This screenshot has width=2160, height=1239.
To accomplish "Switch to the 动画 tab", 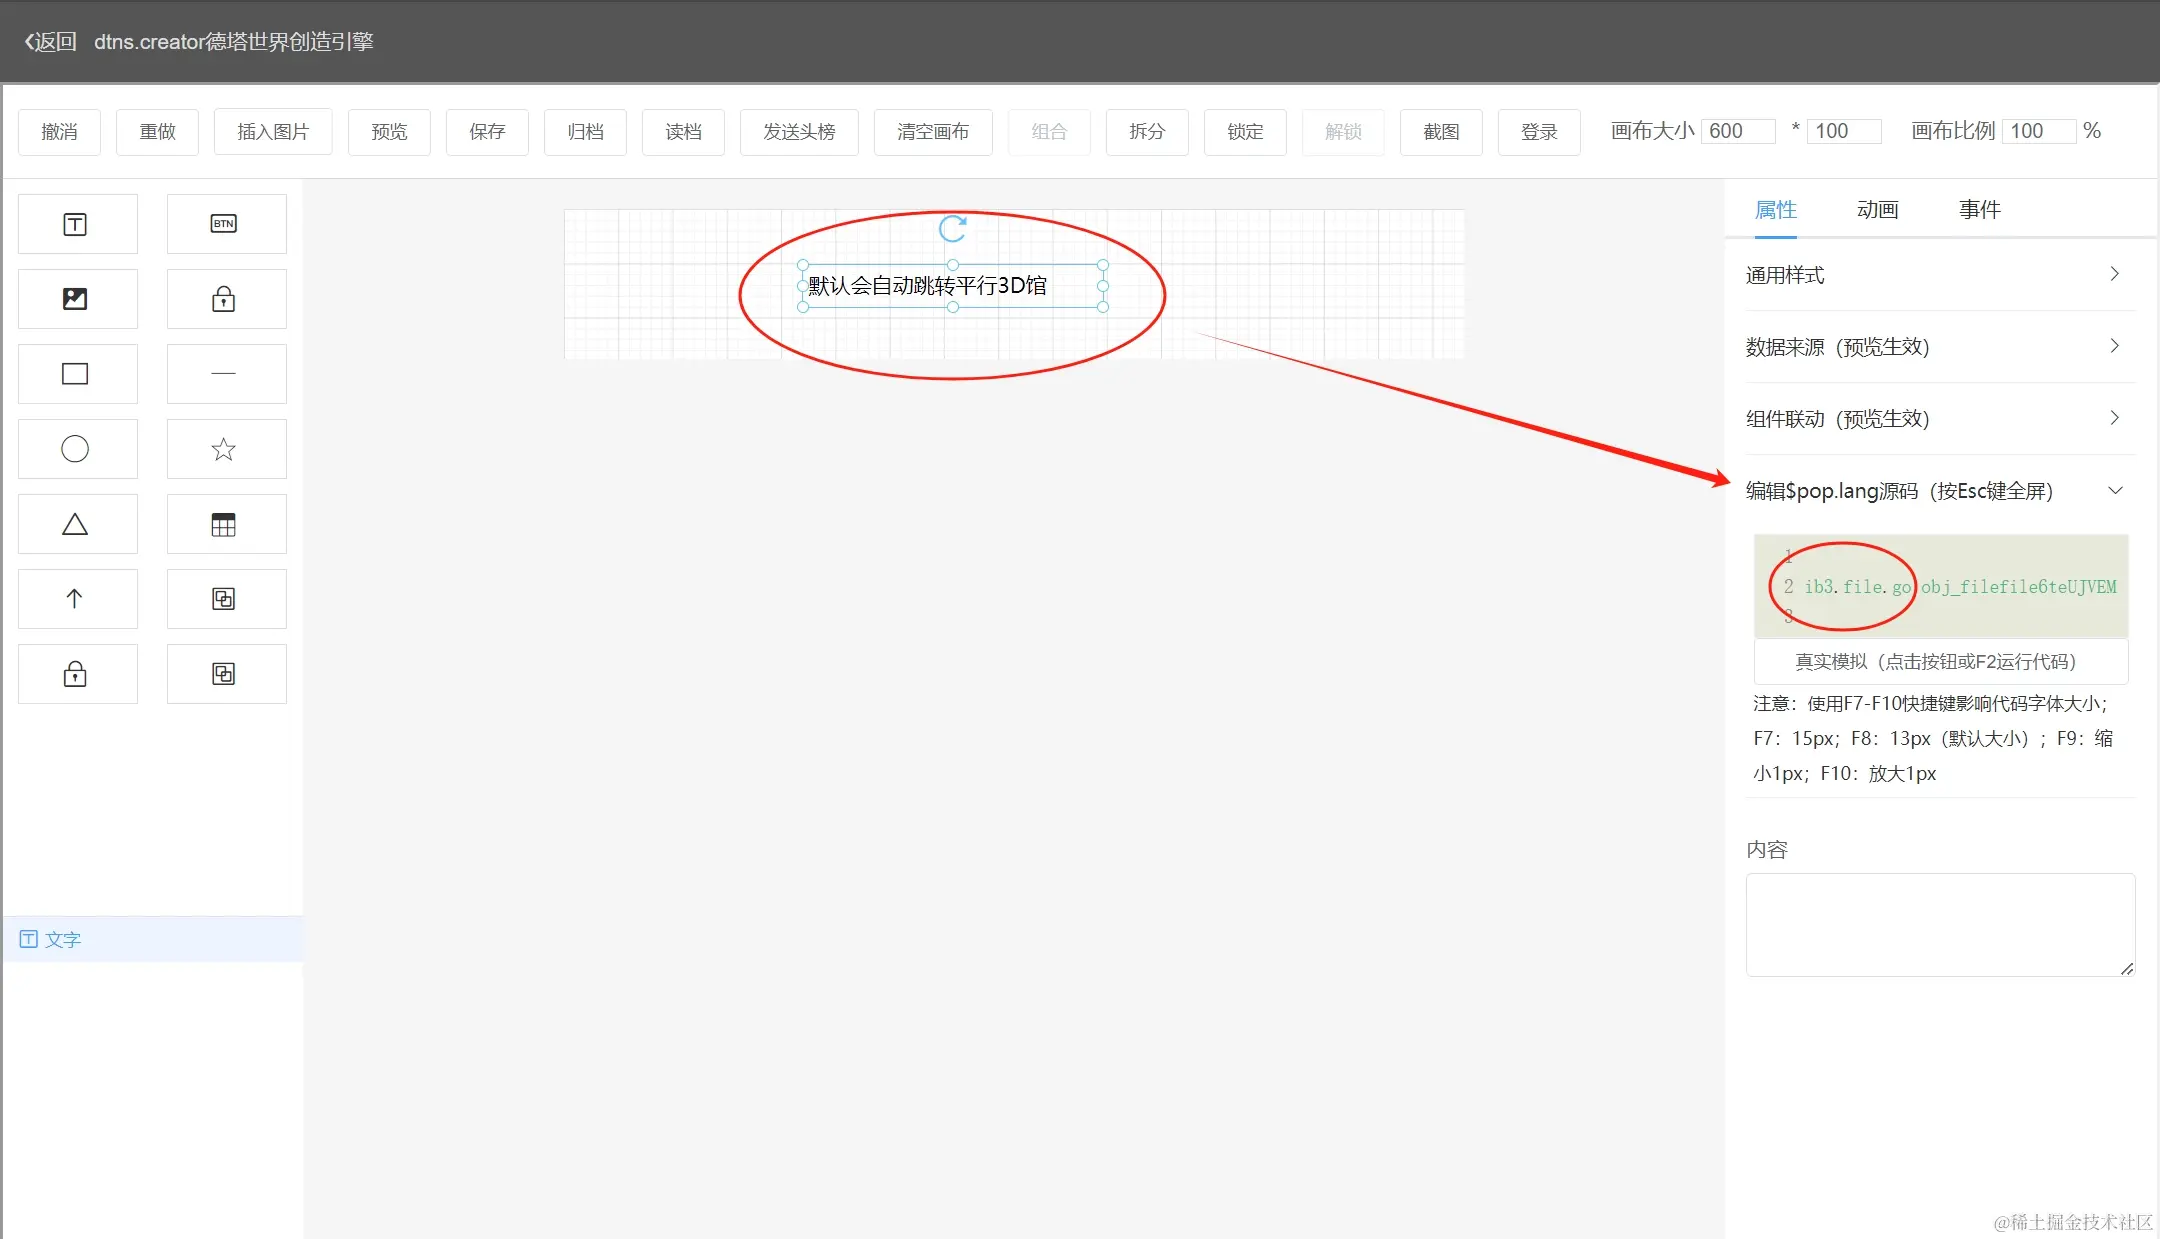I will (x=1876, y=210).
